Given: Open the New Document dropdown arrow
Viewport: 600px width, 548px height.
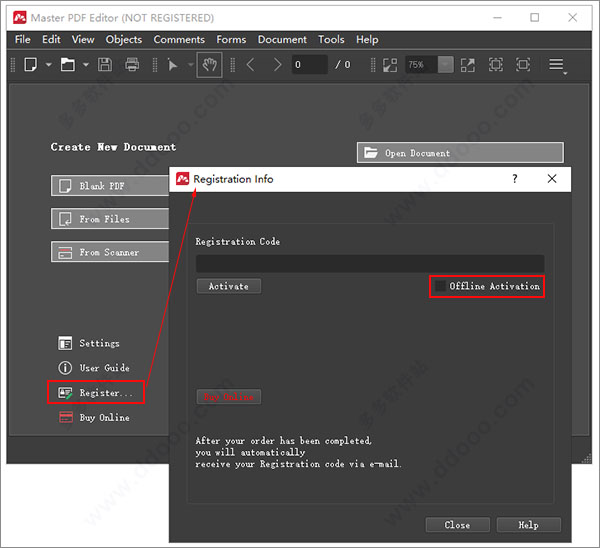Looking at the screenshot, I should tap(49, 65).
